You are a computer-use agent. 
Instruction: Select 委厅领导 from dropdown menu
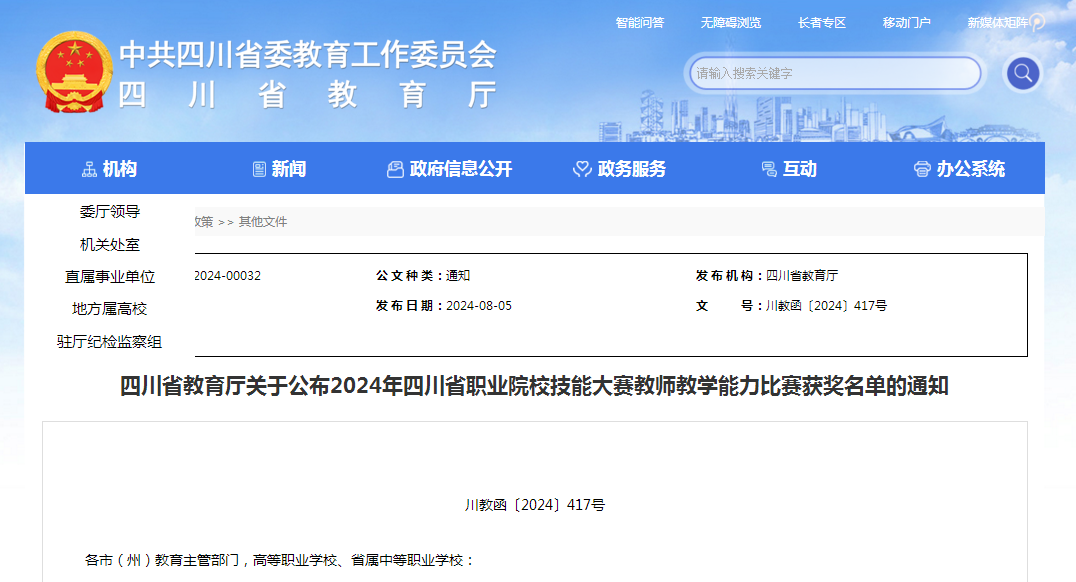click(110, 212)
